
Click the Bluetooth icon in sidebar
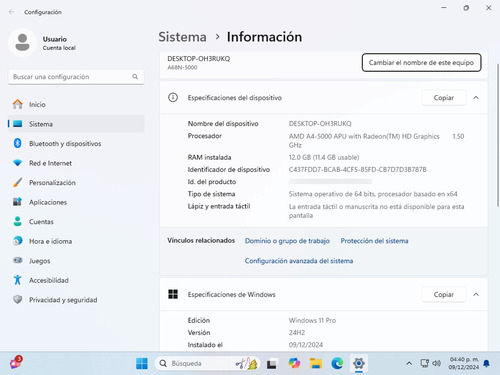18,143
